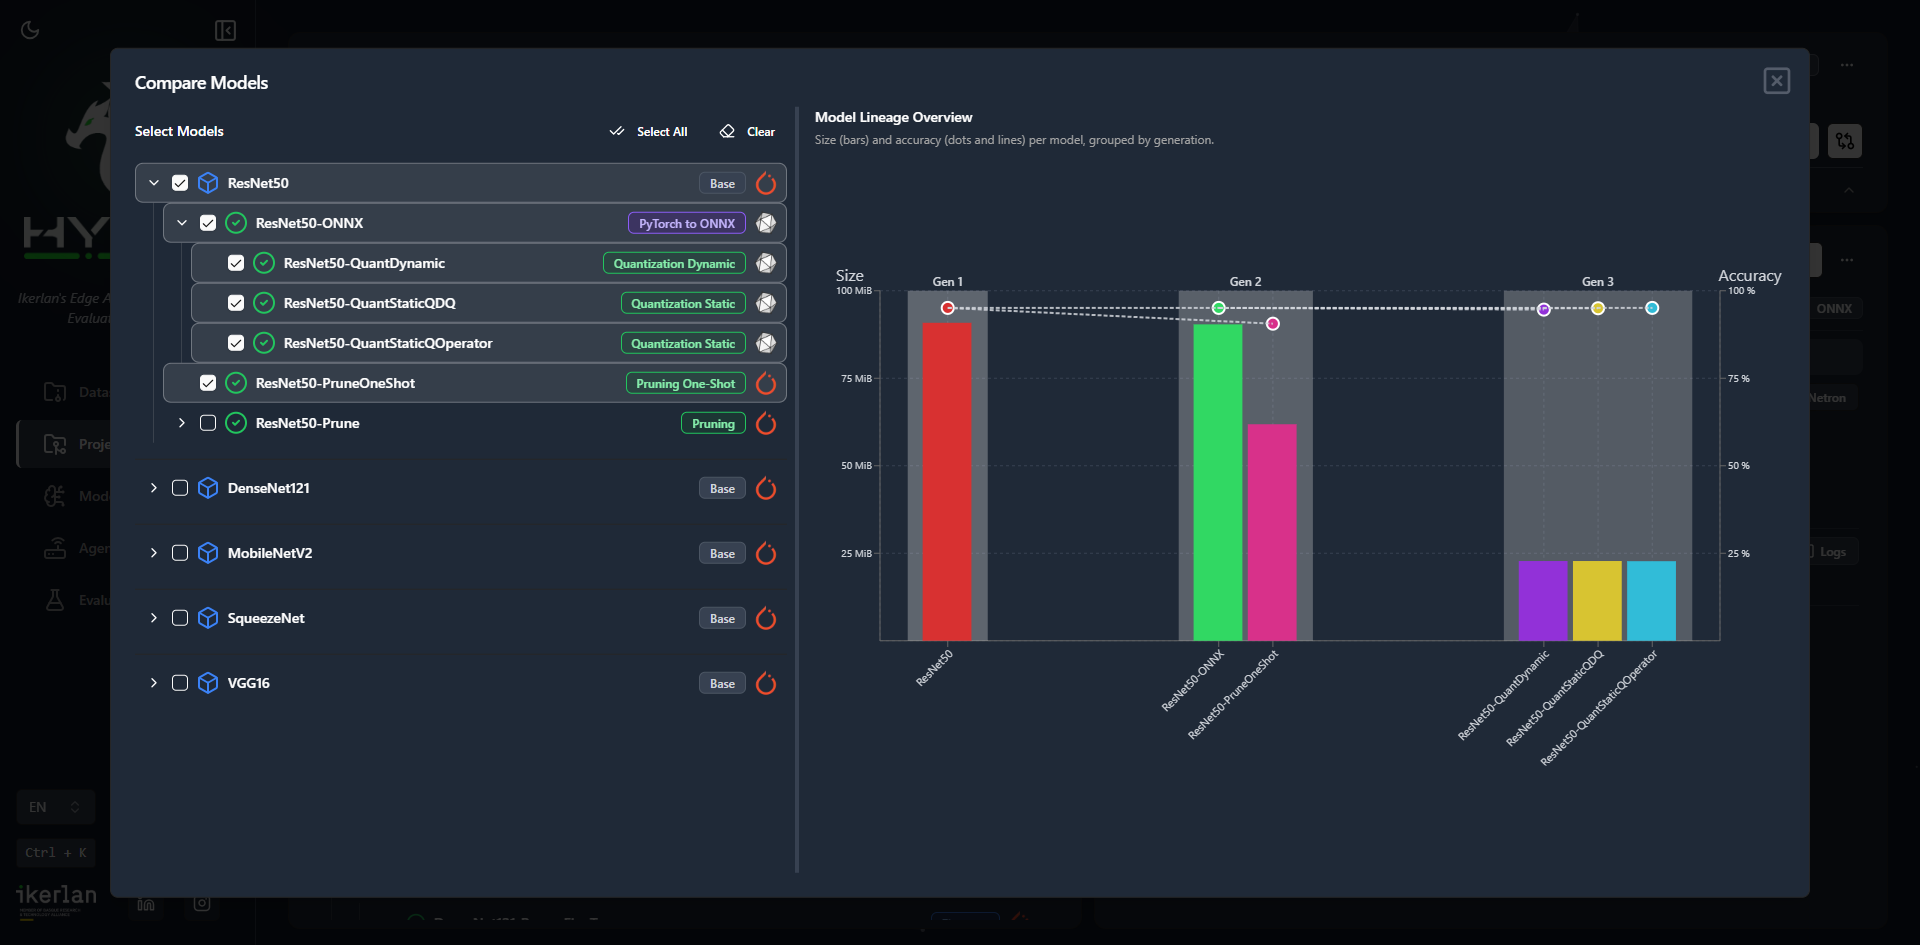Check the SqueezeNet checkbox

(x=180, y=618)
